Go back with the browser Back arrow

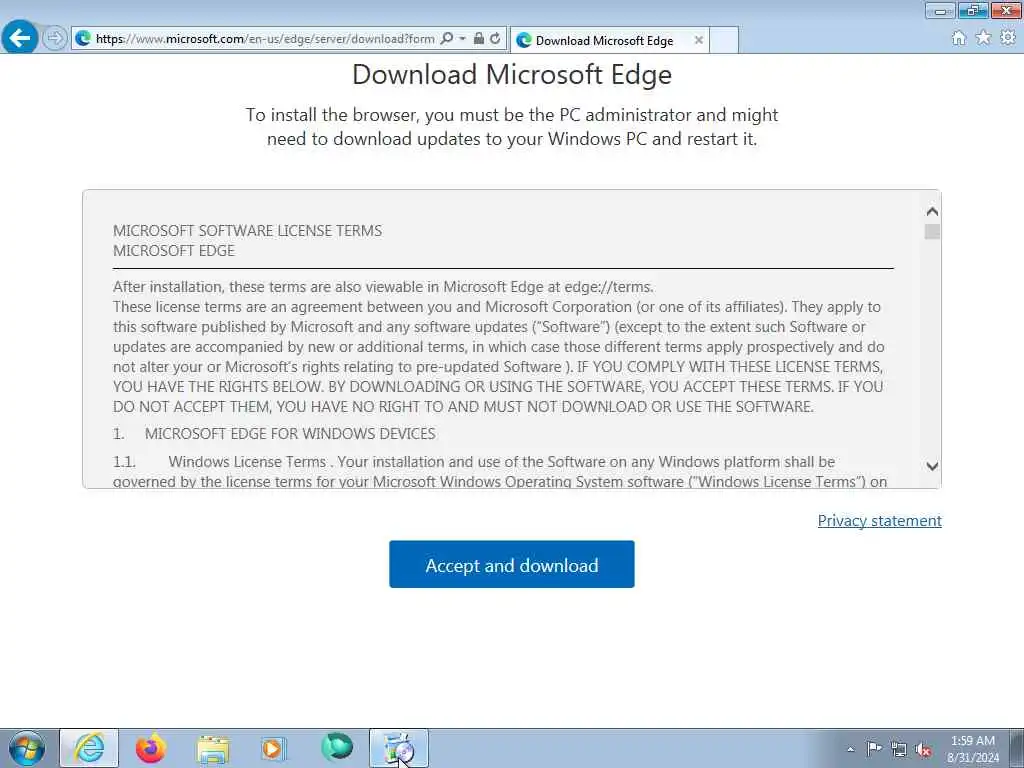pyautogui.click(x=20, y=38)
